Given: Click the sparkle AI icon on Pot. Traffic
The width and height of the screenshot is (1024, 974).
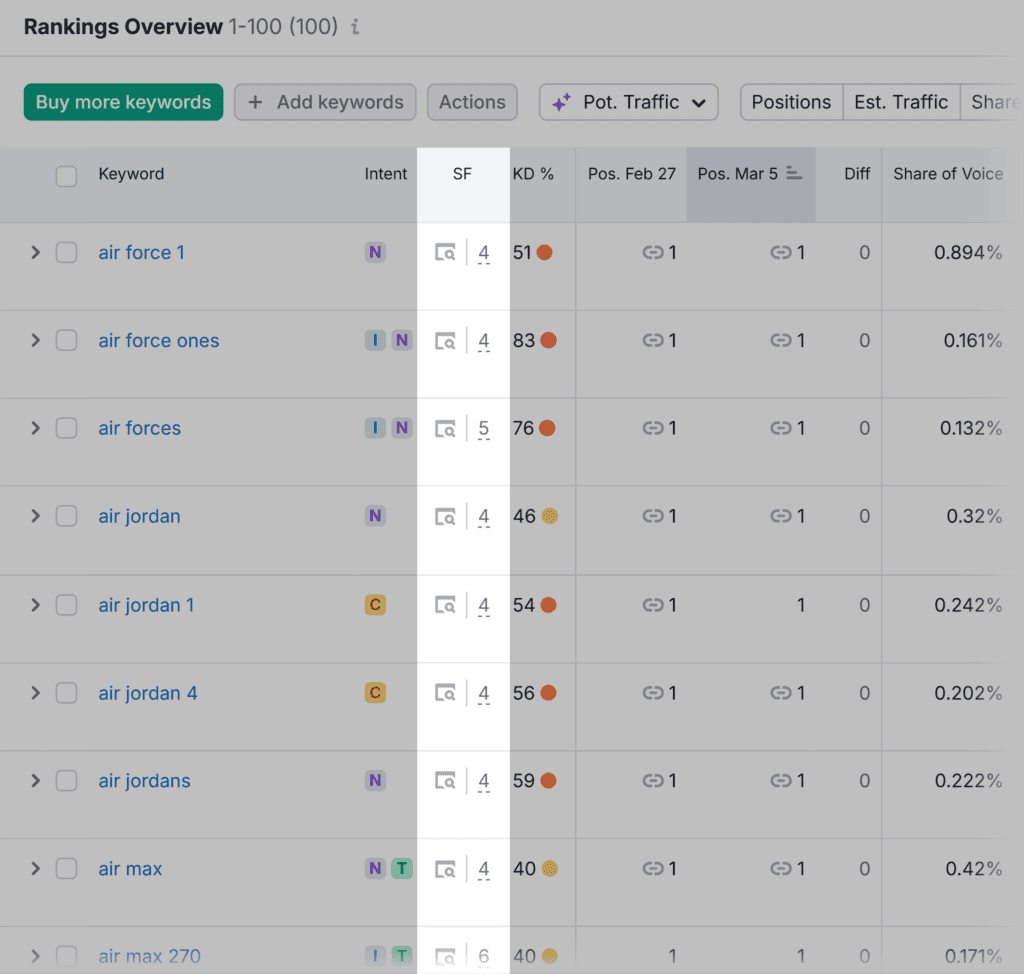Looking at the screenshot, I should 561,101.
